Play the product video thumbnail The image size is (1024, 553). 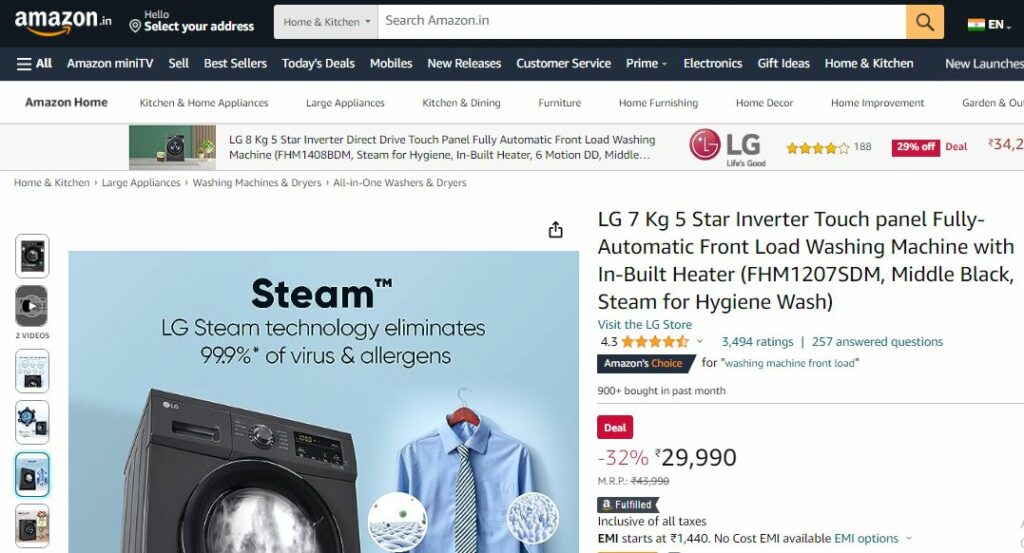click(x=31, y=306)
